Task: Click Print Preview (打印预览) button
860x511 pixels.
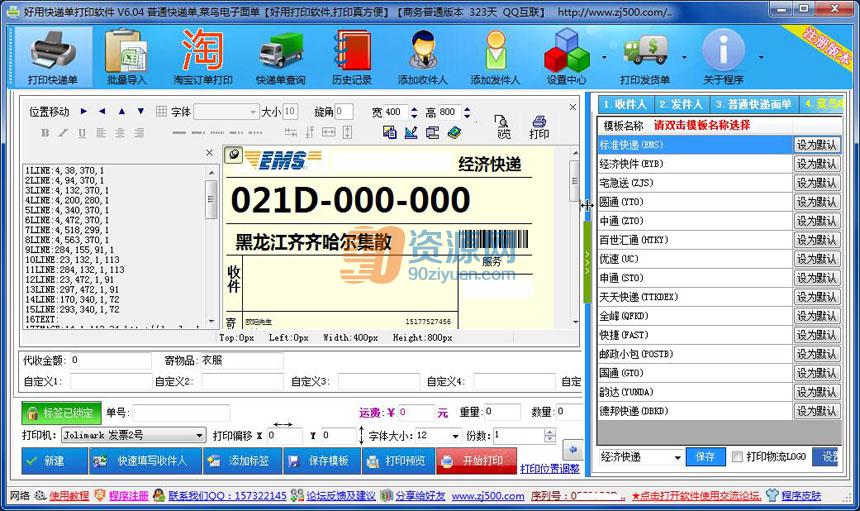Action: 398,461
